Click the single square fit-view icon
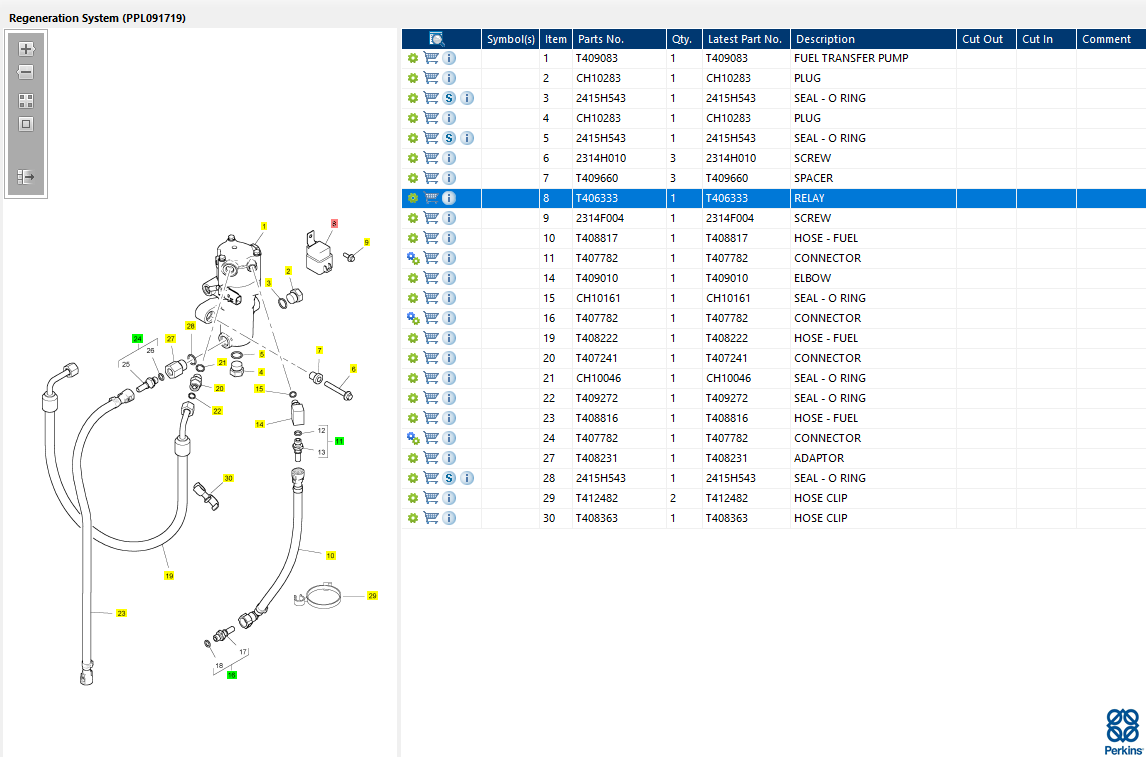Image resolution: width=1146 pixels, height=757 pixels. point(26,124)
